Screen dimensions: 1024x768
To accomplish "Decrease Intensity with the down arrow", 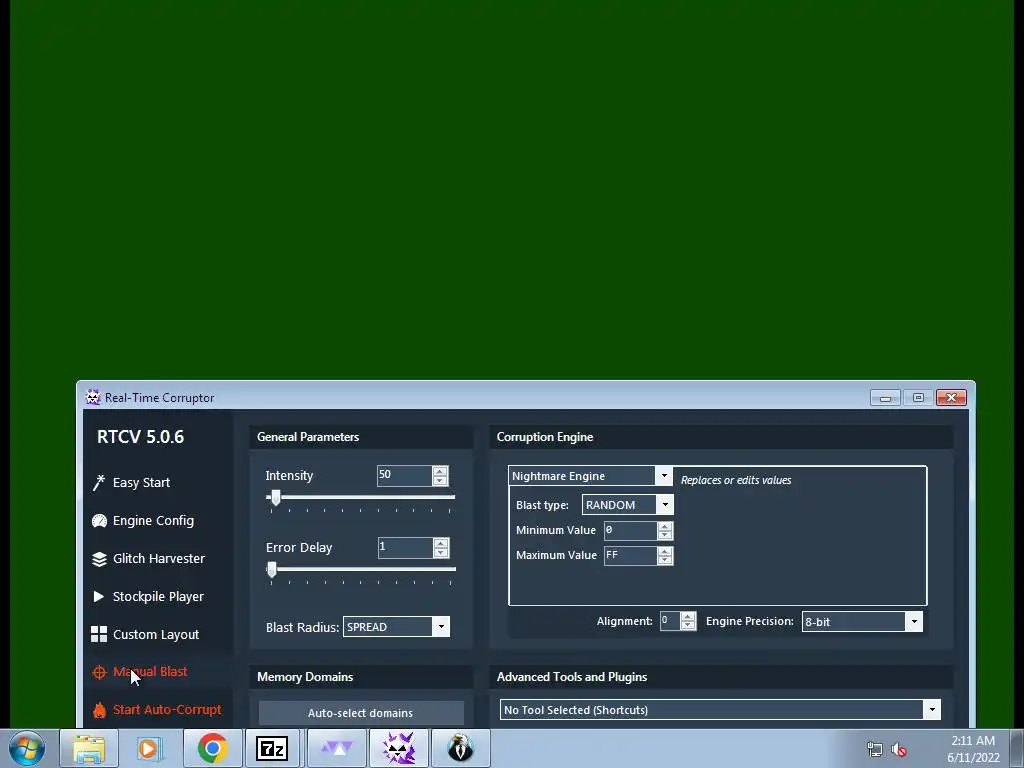I will (440, 481).
